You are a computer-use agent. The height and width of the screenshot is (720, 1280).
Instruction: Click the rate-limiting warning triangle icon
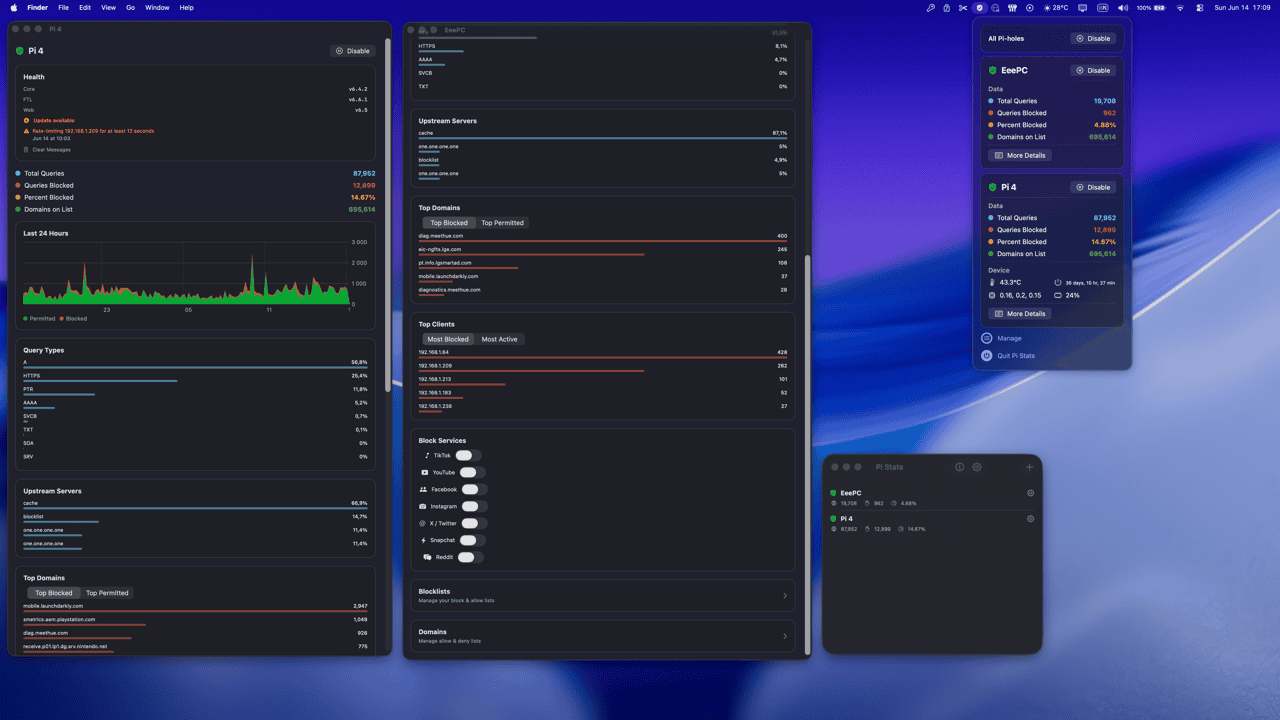click(27, 131)
